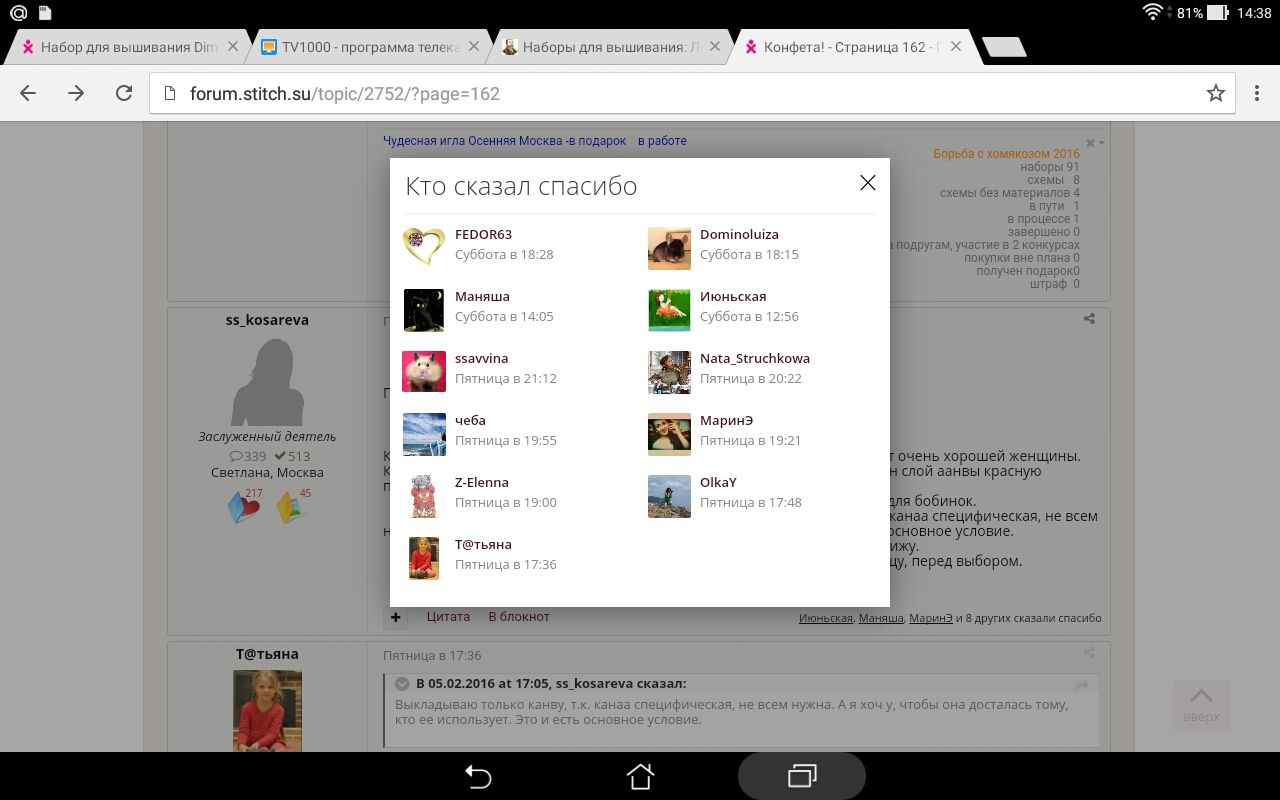Open a new browser tab
This screenshot has height=800, width=1280.
[x=1003, y=47]
